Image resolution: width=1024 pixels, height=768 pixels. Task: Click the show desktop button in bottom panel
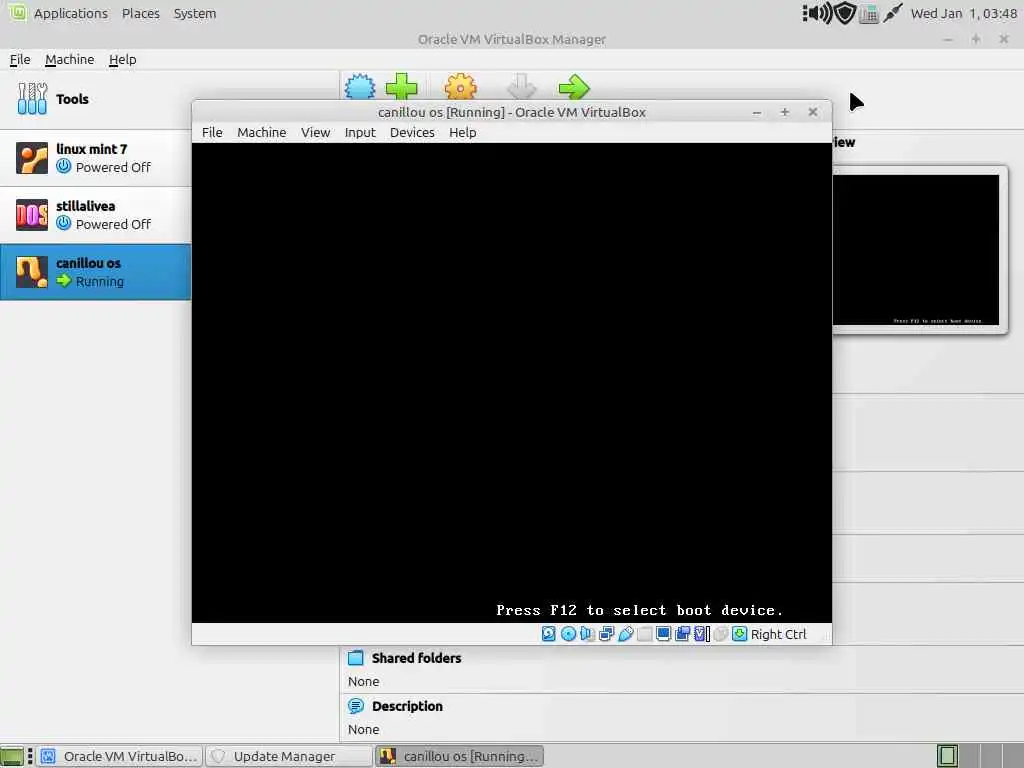12,756
